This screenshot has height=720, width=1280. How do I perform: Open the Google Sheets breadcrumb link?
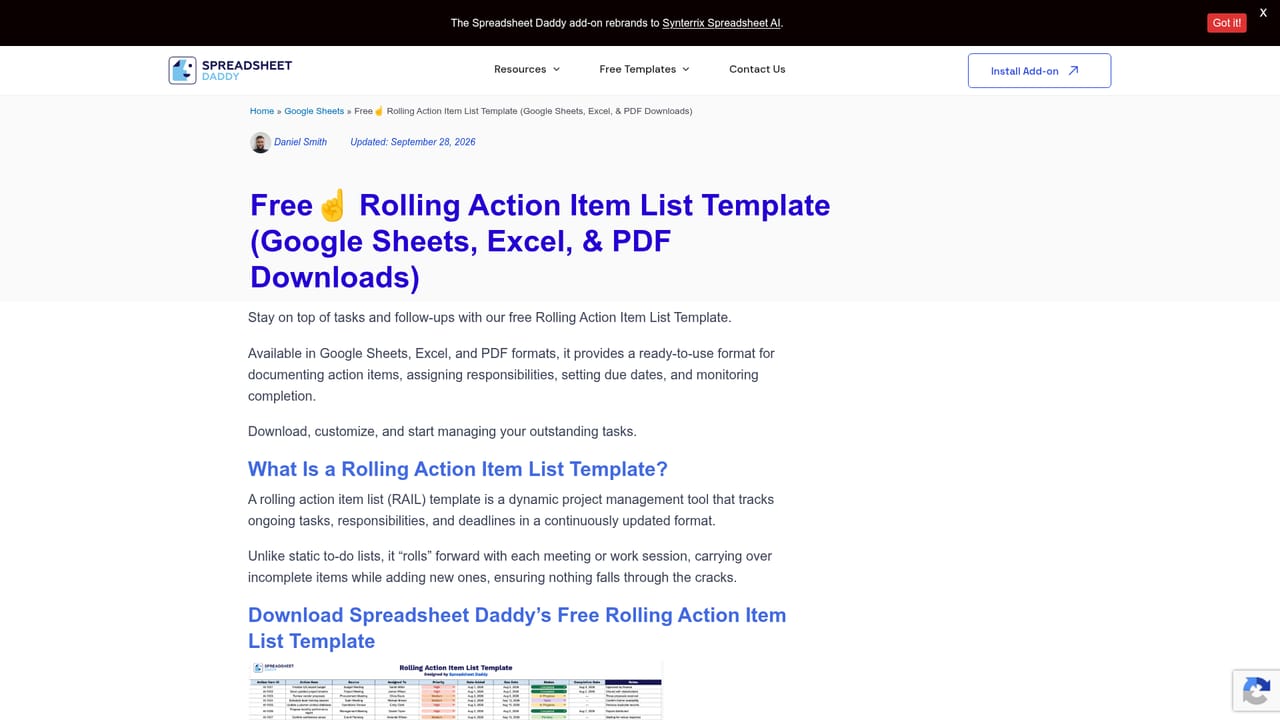pos(314,111)
